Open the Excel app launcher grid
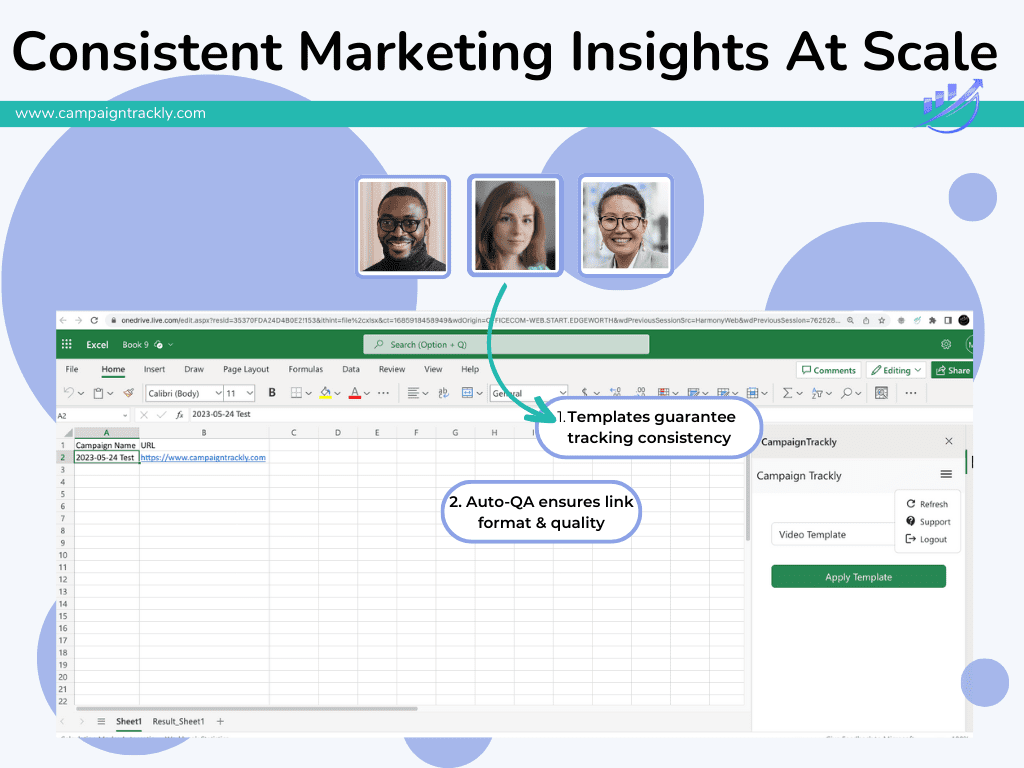1024x768 pixels. pos(67,344)
